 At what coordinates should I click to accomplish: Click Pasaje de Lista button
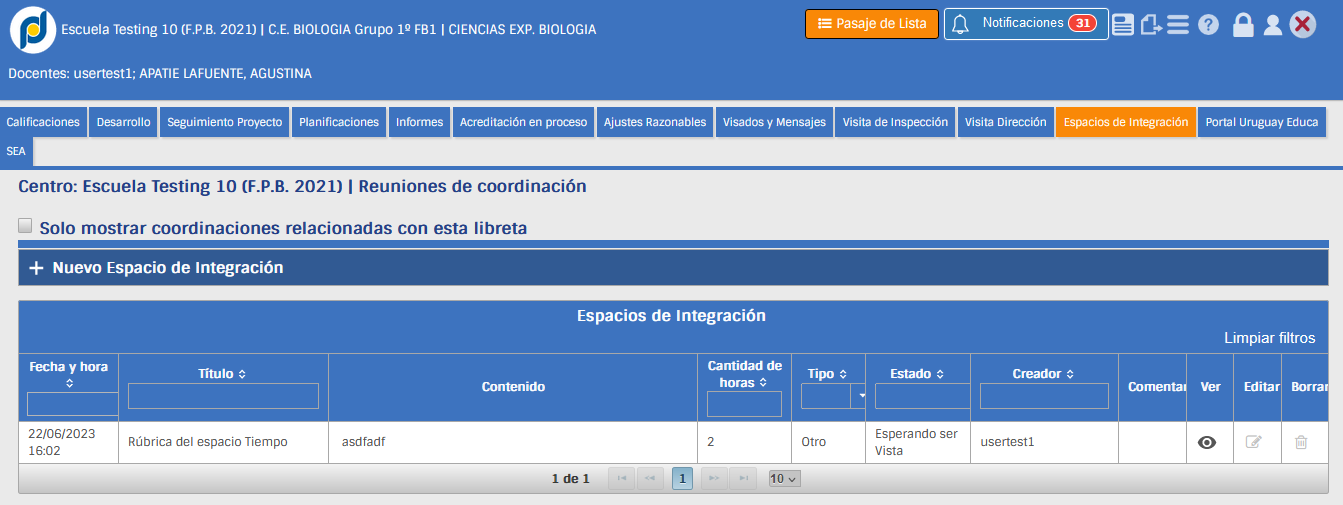tap(871, 24)
